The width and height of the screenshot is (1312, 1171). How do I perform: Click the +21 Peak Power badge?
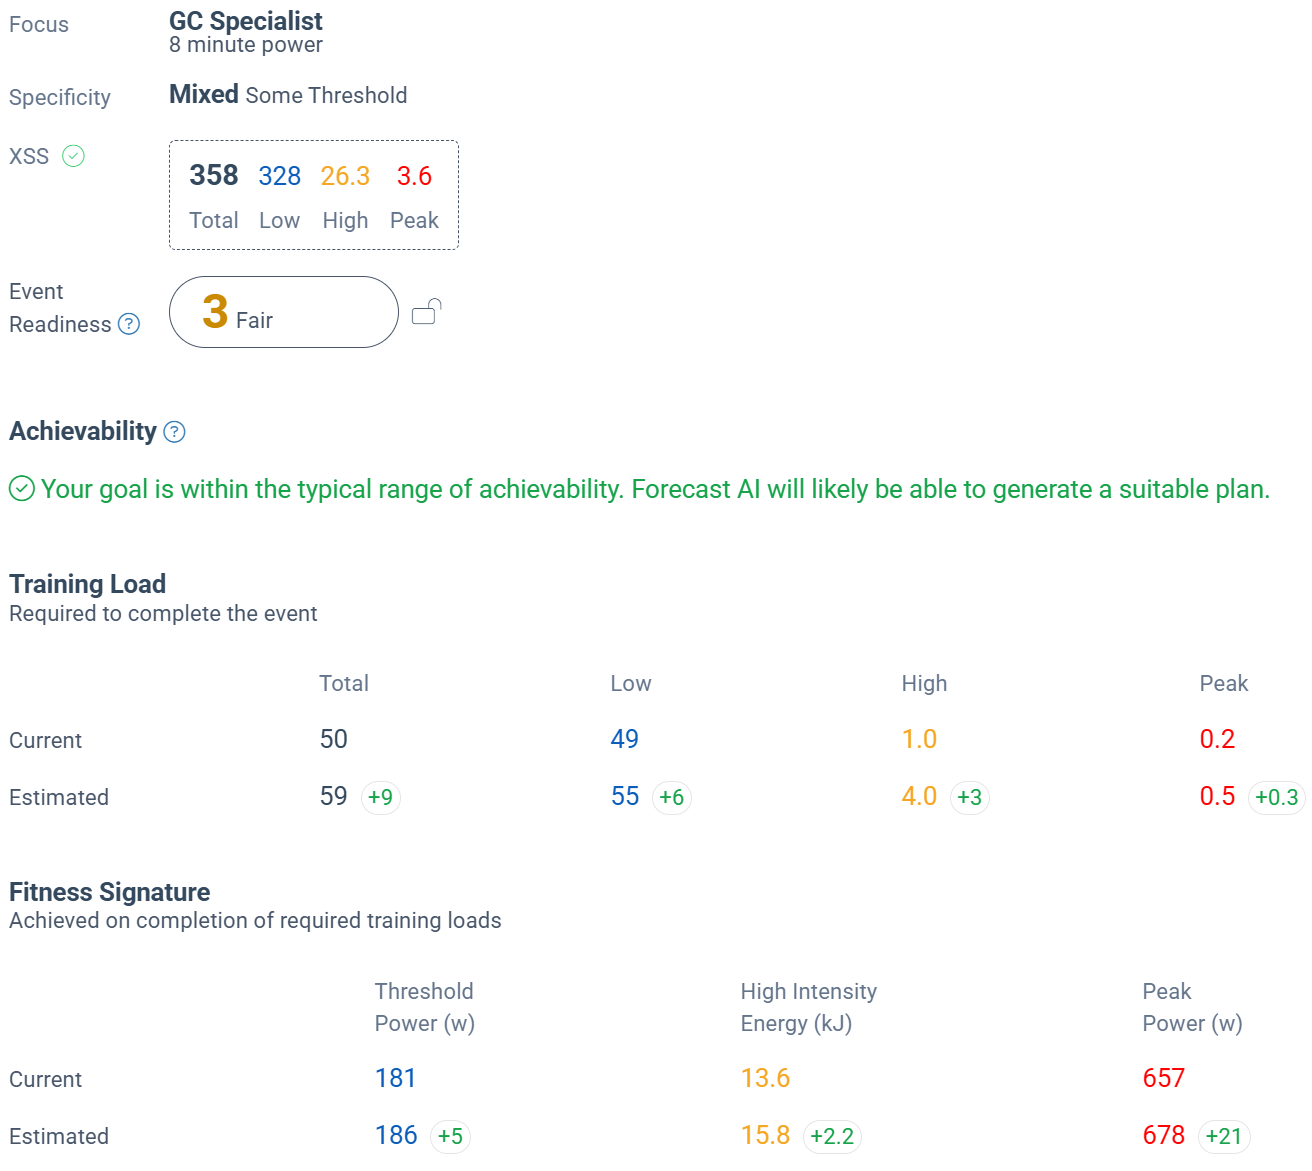click(x=1224, y=1136)
